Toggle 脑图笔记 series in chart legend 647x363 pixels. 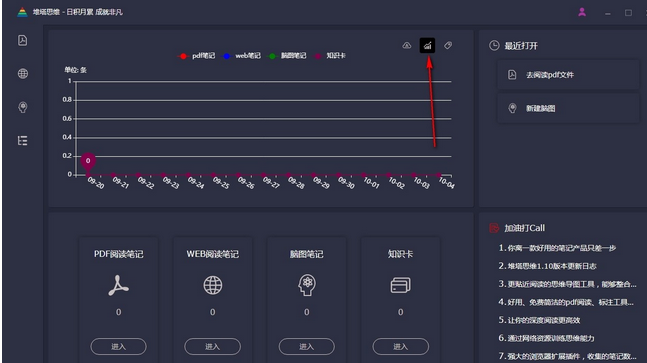pos(287,56)
